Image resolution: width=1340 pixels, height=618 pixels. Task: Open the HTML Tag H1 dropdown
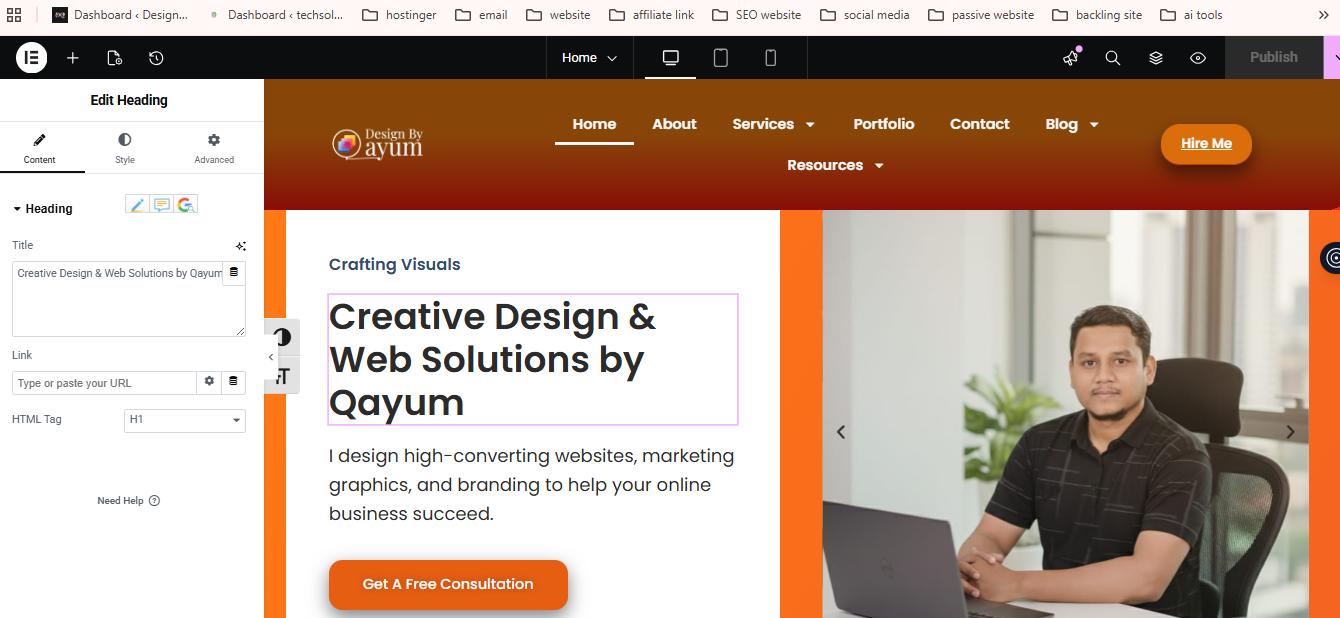(x=185, y=420)
